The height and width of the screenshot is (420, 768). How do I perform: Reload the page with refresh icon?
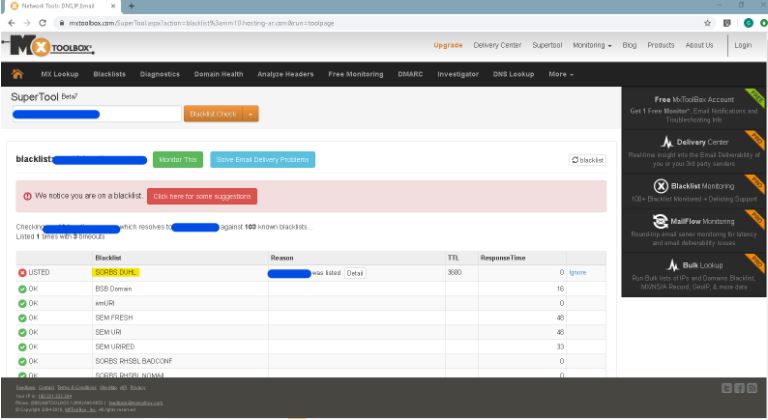click(x=43, y=23)
